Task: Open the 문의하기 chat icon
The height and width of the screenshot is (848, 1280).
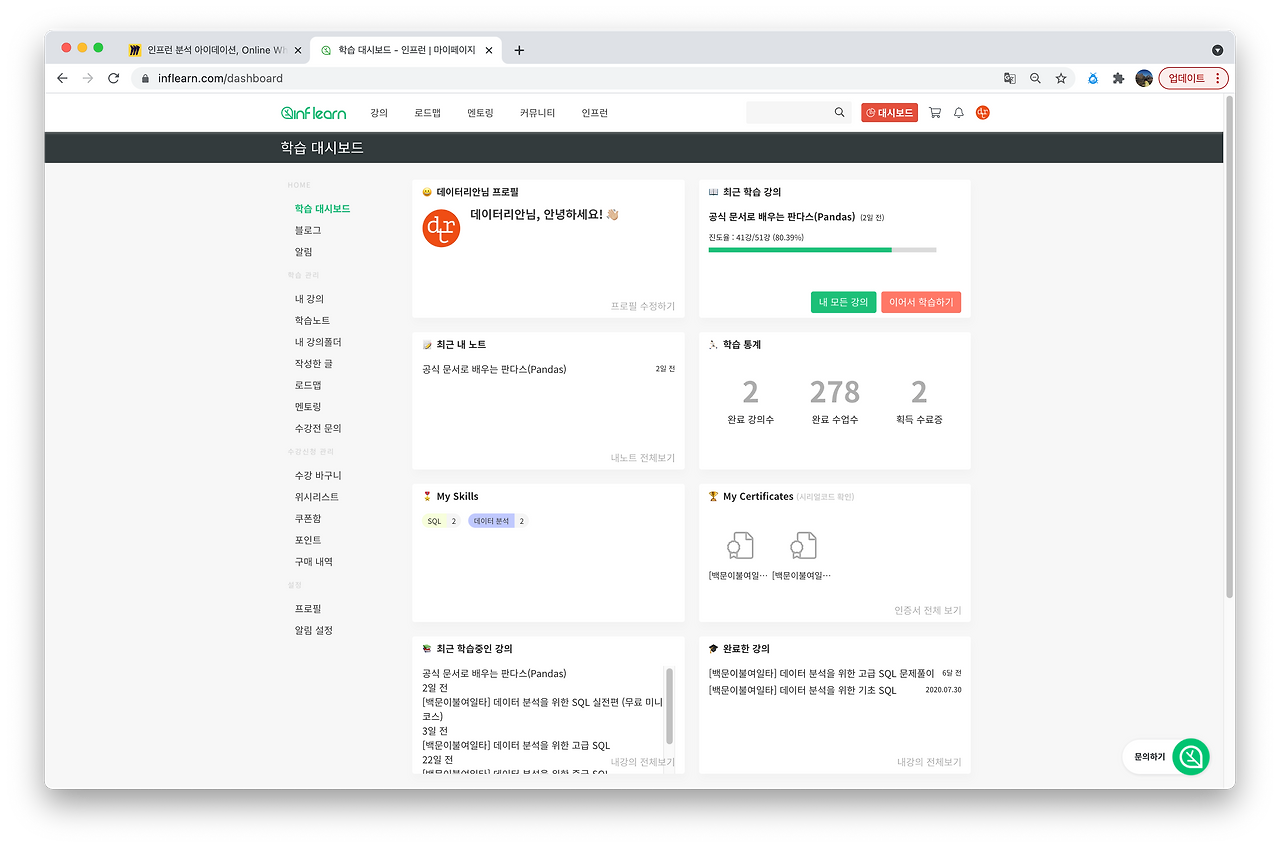Action: coord(1191,757)
